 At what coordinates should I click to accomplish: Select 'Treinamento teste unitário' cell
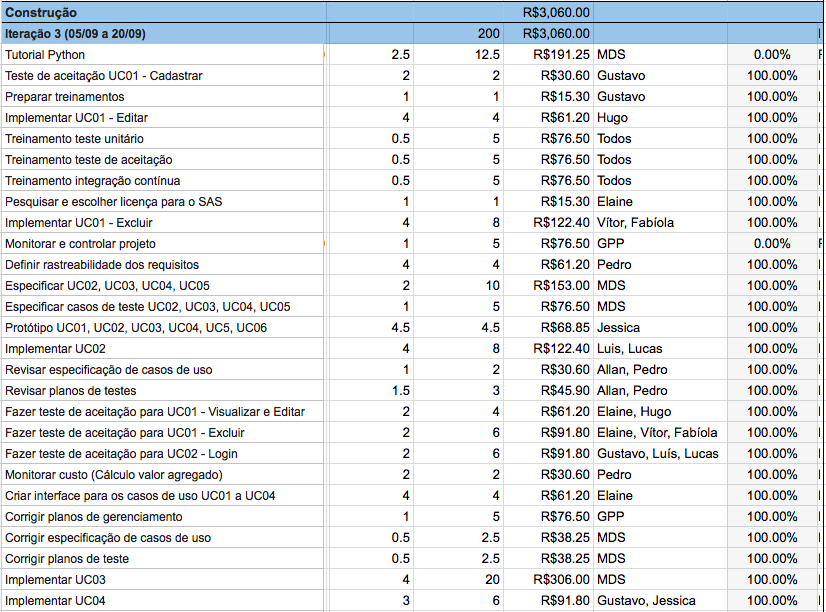pyautogui.click(x=162, y=139)
